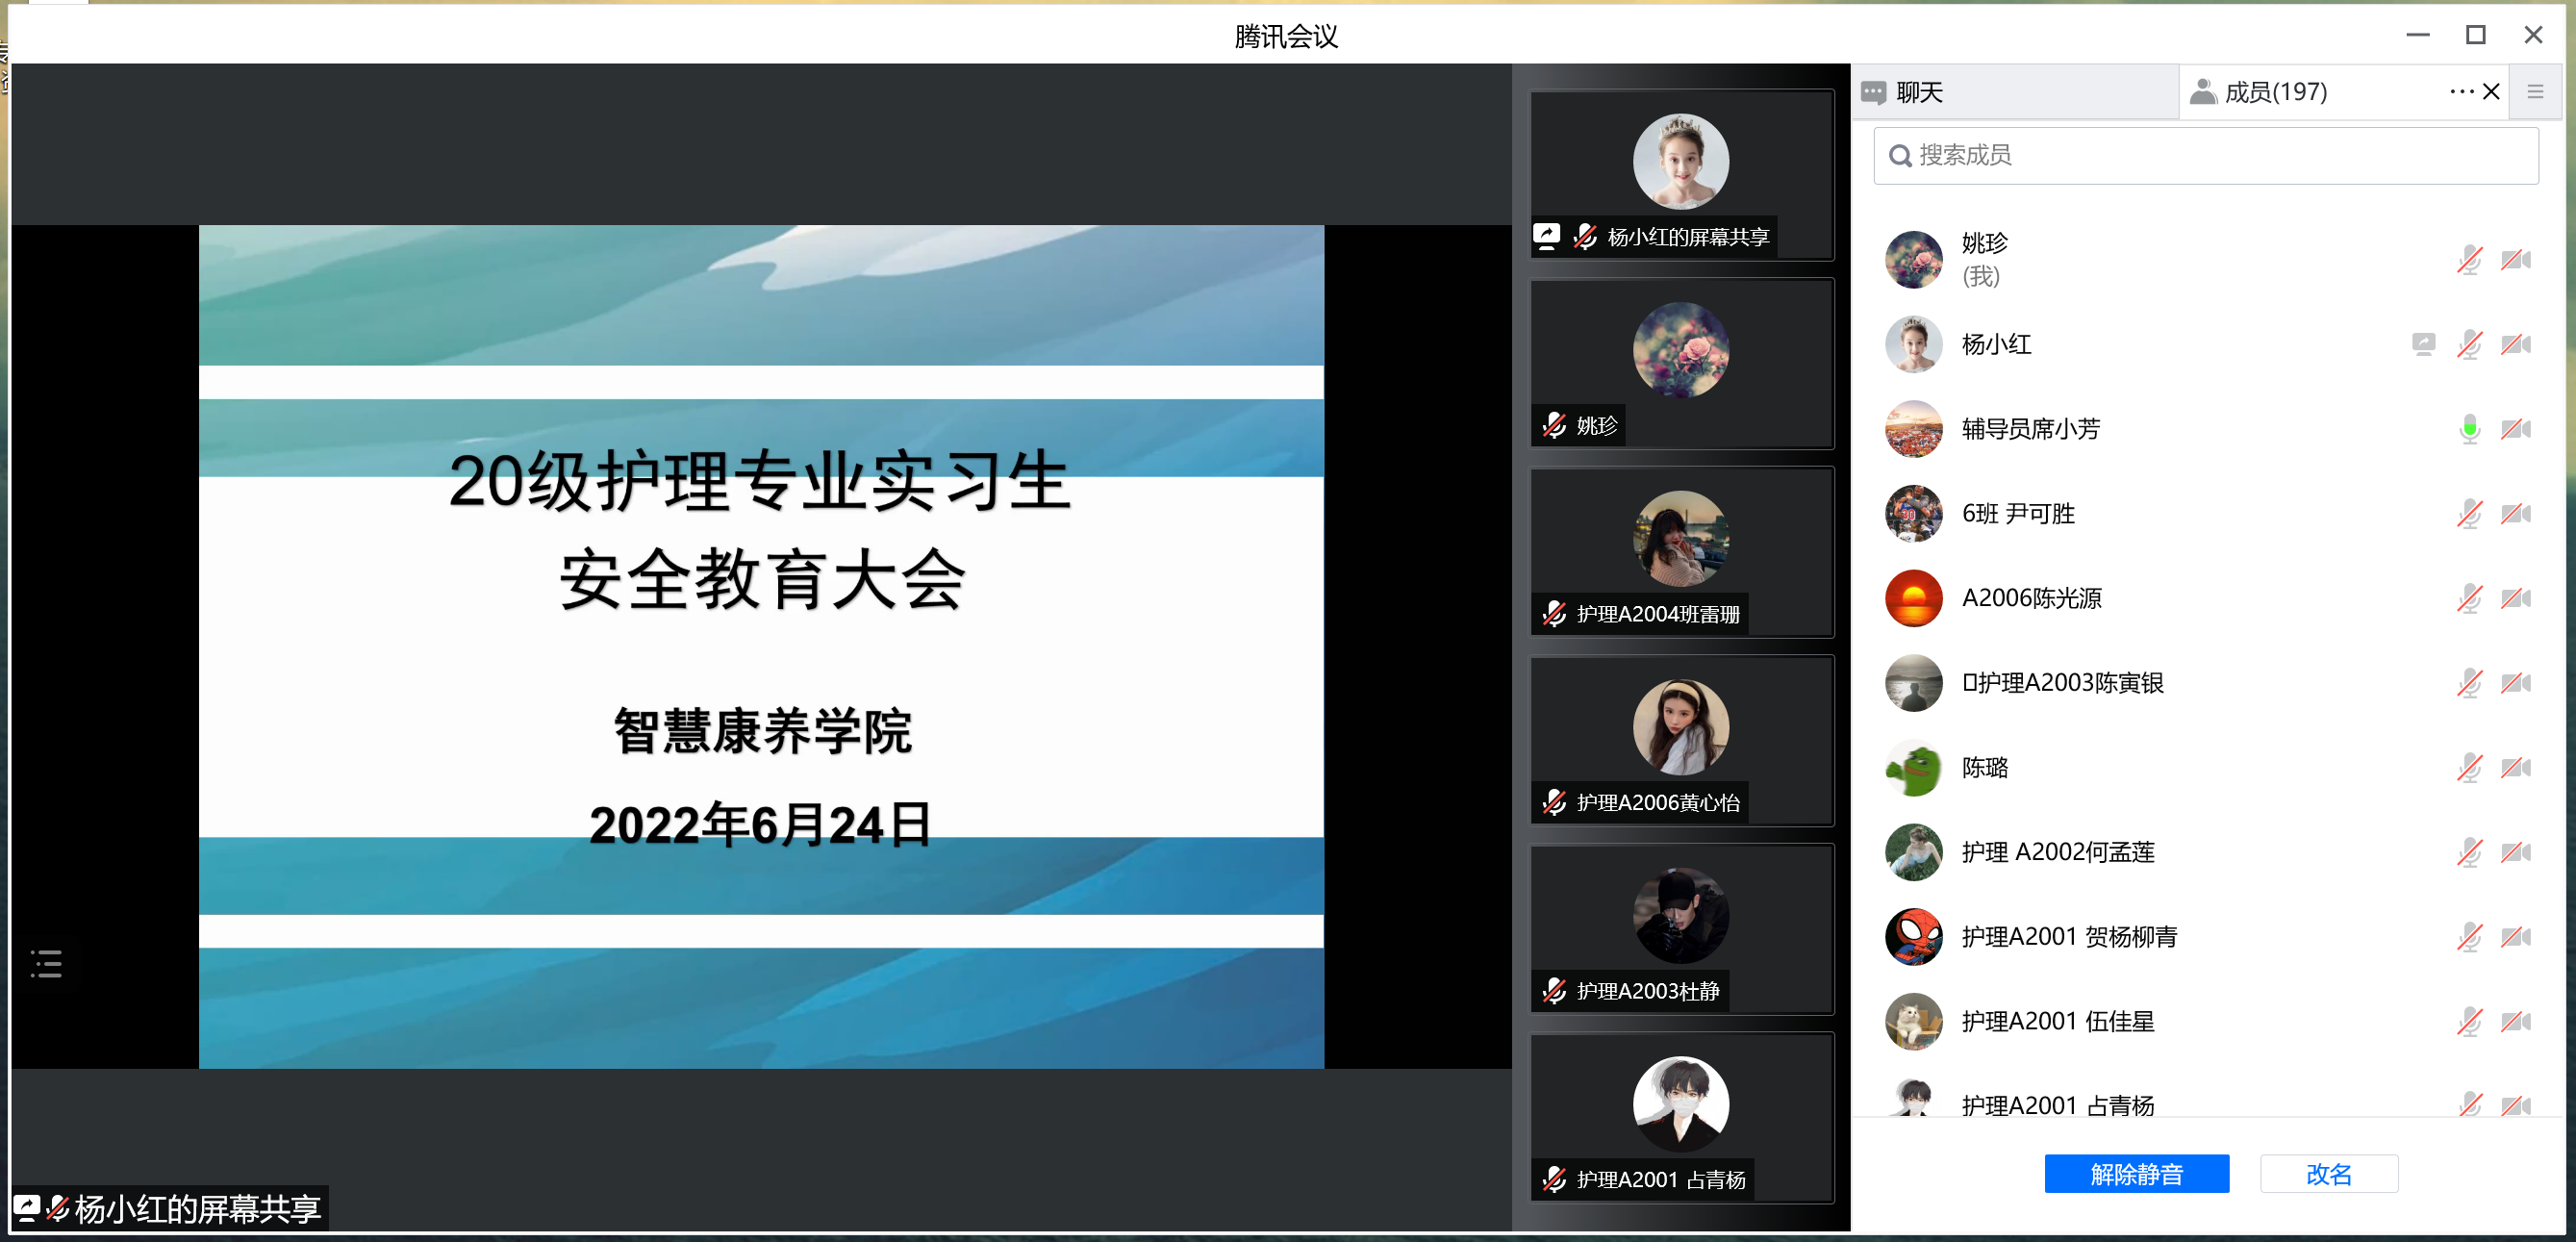
Task: Select member 杨小红 in the members list
Action: pos(2205,344)
